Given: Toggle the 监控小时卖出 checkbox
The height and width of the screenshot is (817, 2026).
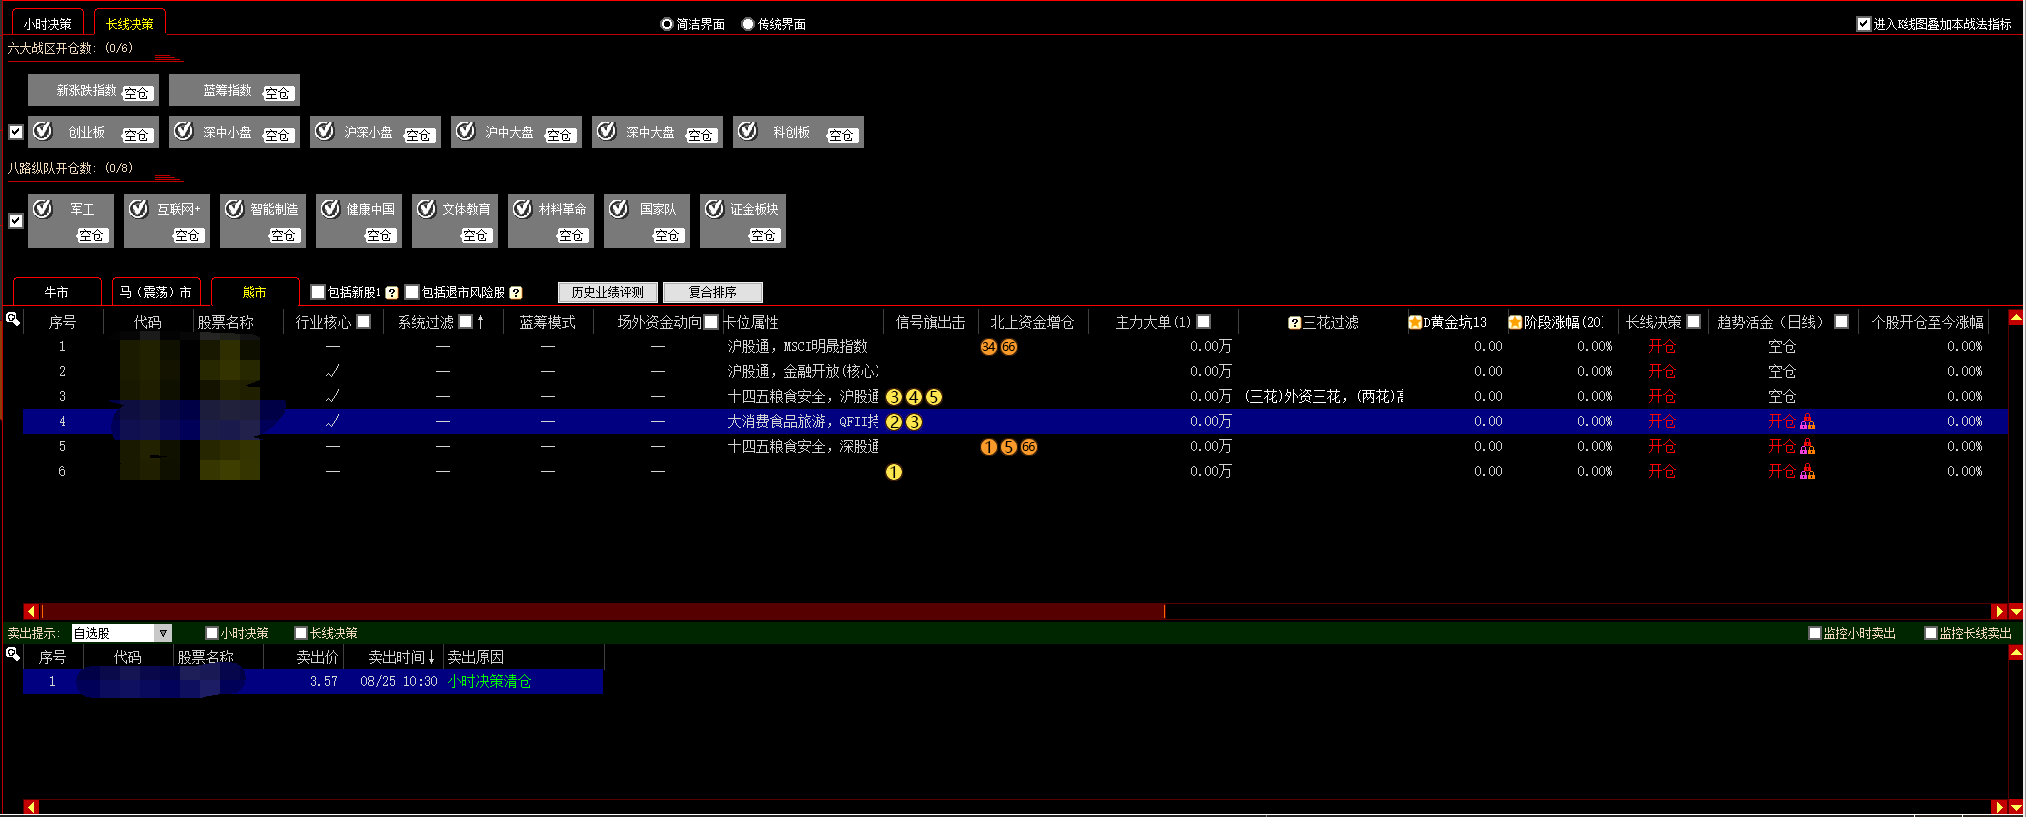Looking at the screenshot, I should (x=1815, y=633).
